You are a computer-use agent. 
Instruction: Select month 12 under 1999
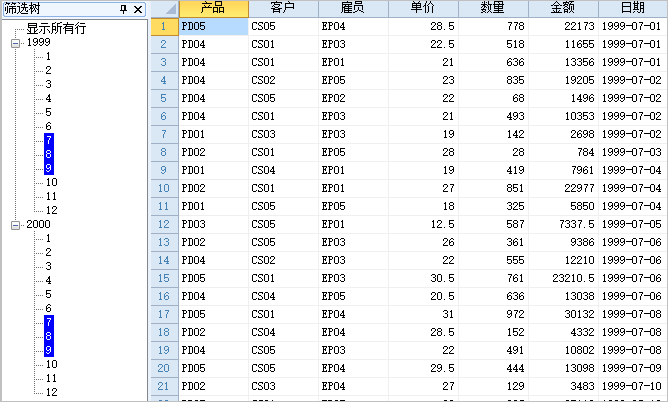coord(52,210)
